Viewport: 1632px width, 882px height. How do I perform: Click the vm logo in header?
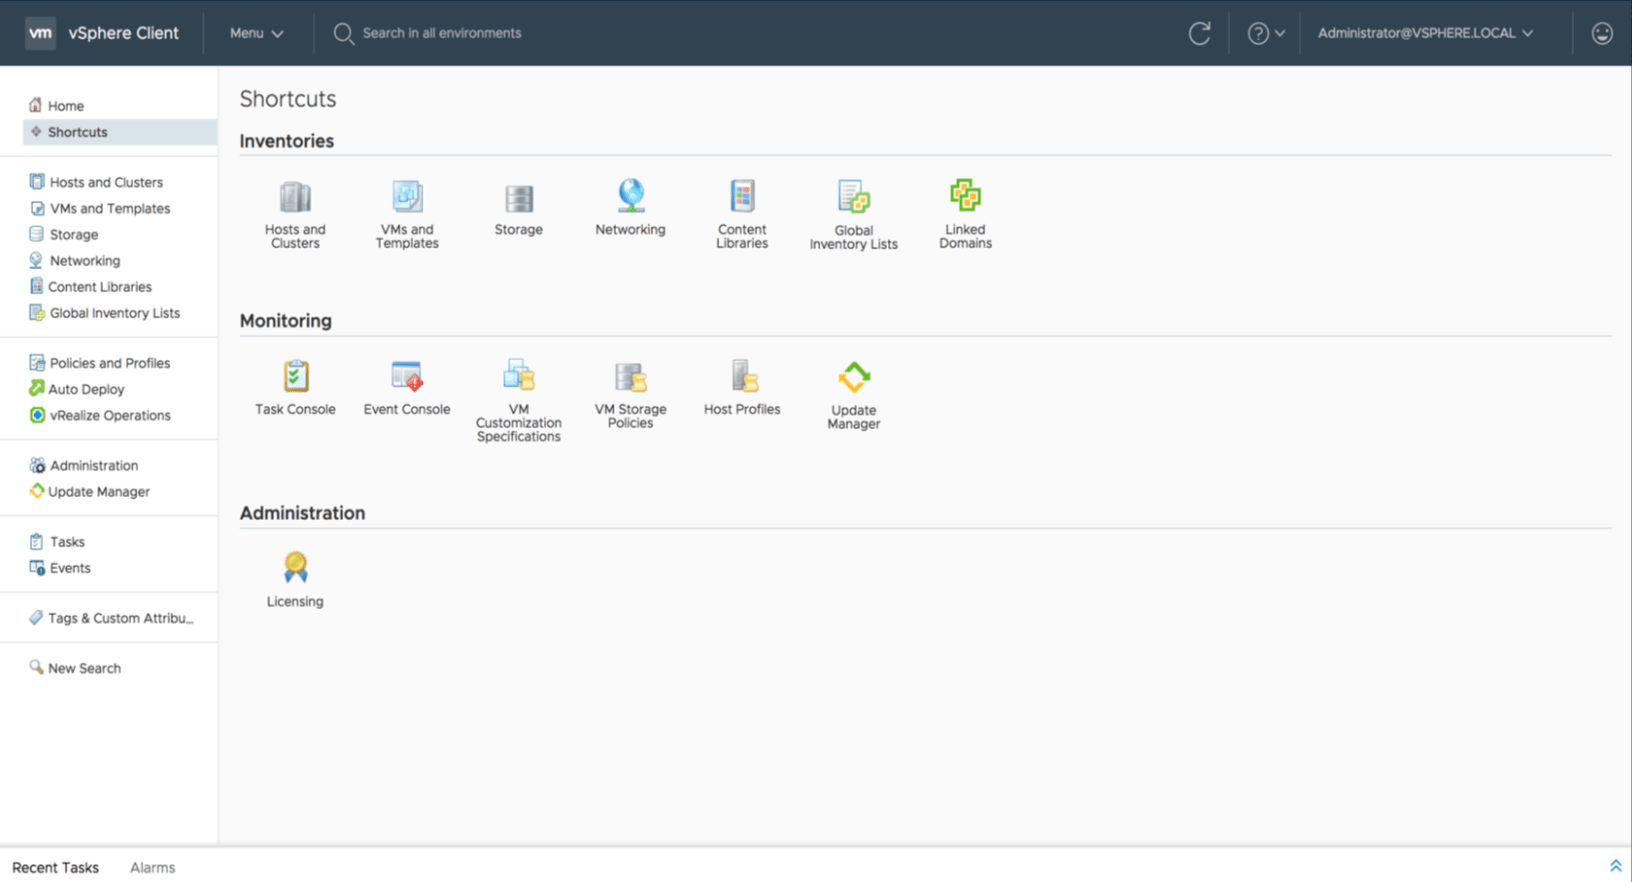[x=40, y=33]
